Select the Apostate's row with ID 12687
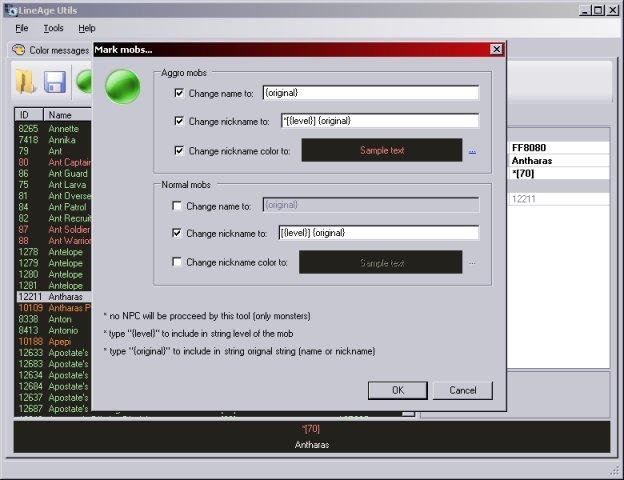624x480 pixels. point(53,409)
